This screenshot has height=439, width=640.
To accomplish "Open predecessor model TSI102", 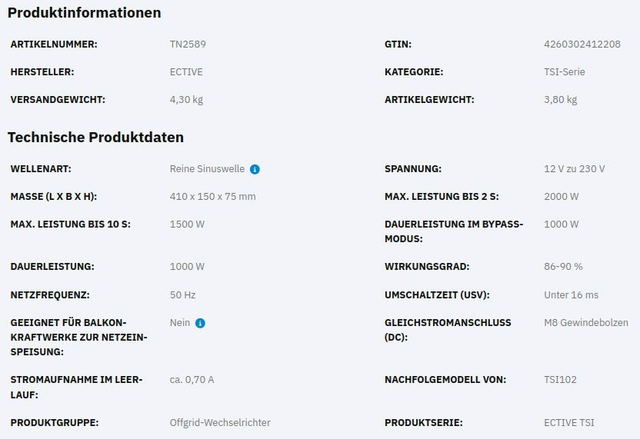I will tap(560, 380).
